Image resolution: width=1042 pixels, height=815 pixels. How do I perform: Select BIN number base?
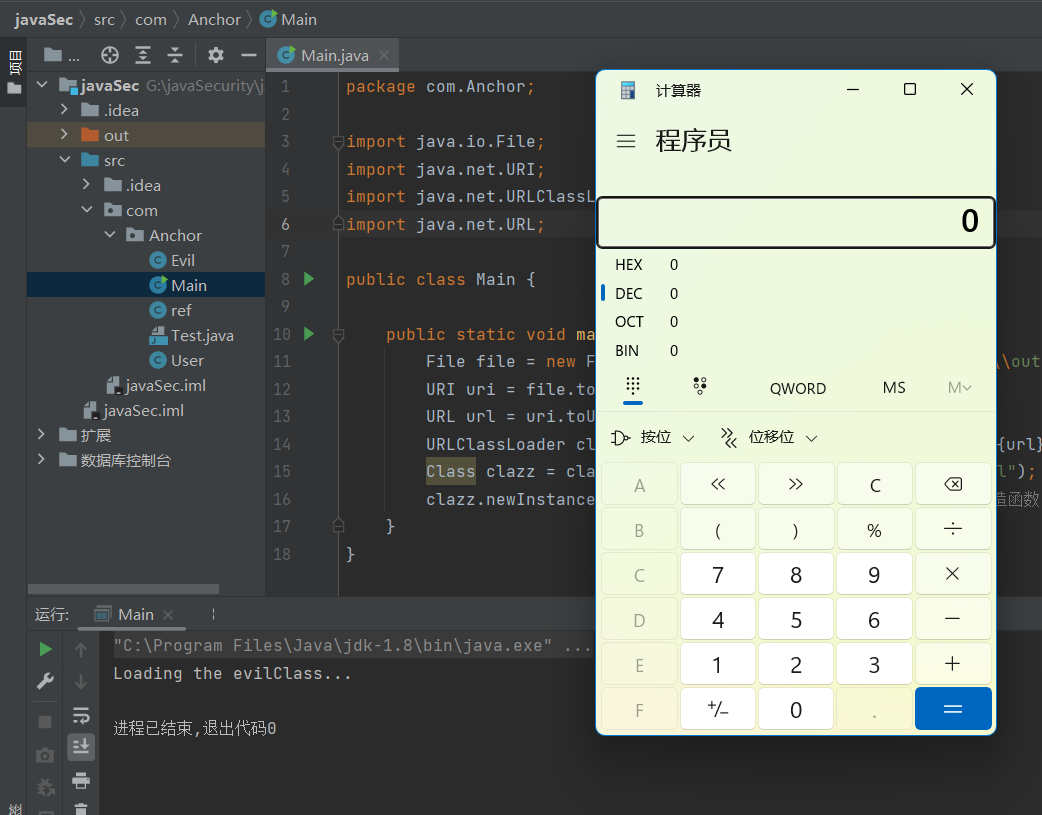coord(796,350)
